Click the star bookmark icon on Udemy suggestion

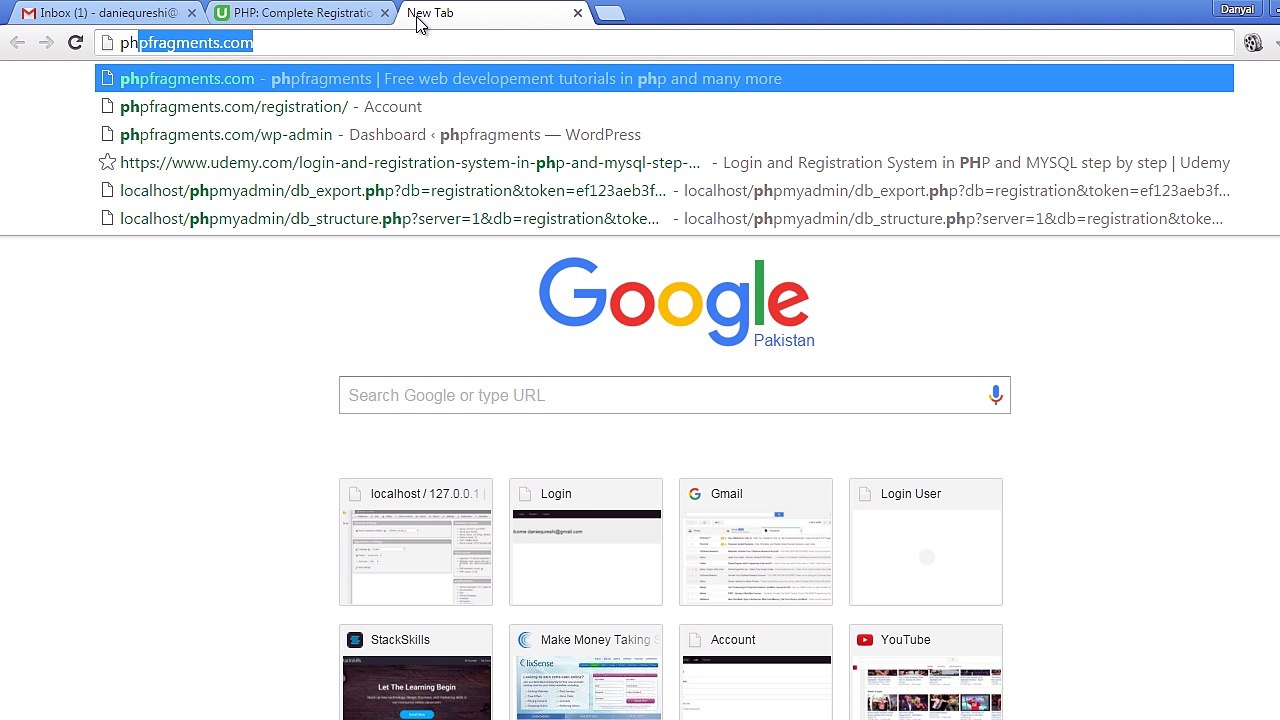click(x=107, y=162)
